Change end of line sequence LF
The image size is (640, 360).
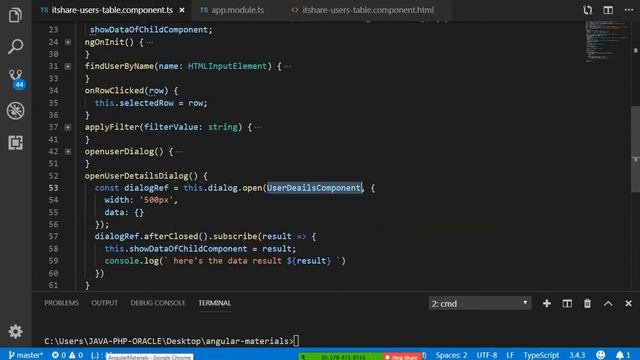tap(510, 355)
